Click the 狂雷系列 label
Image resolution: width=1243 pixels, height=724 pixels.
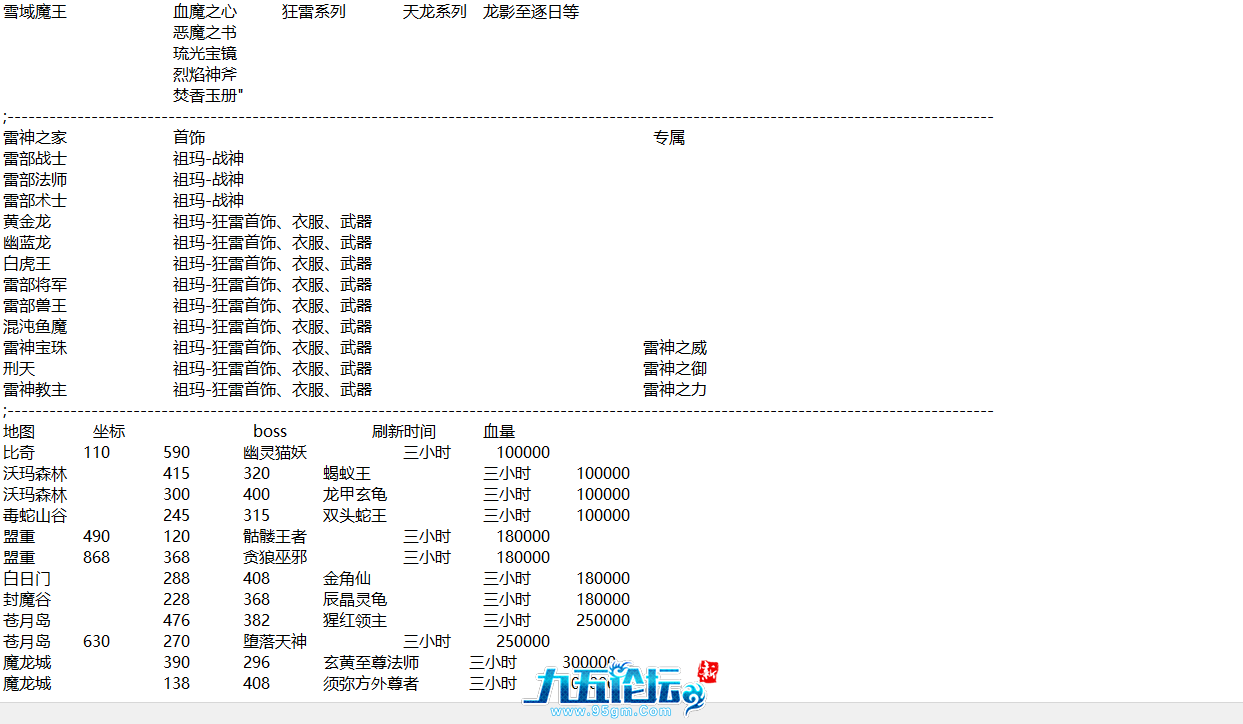pos(313,12)
